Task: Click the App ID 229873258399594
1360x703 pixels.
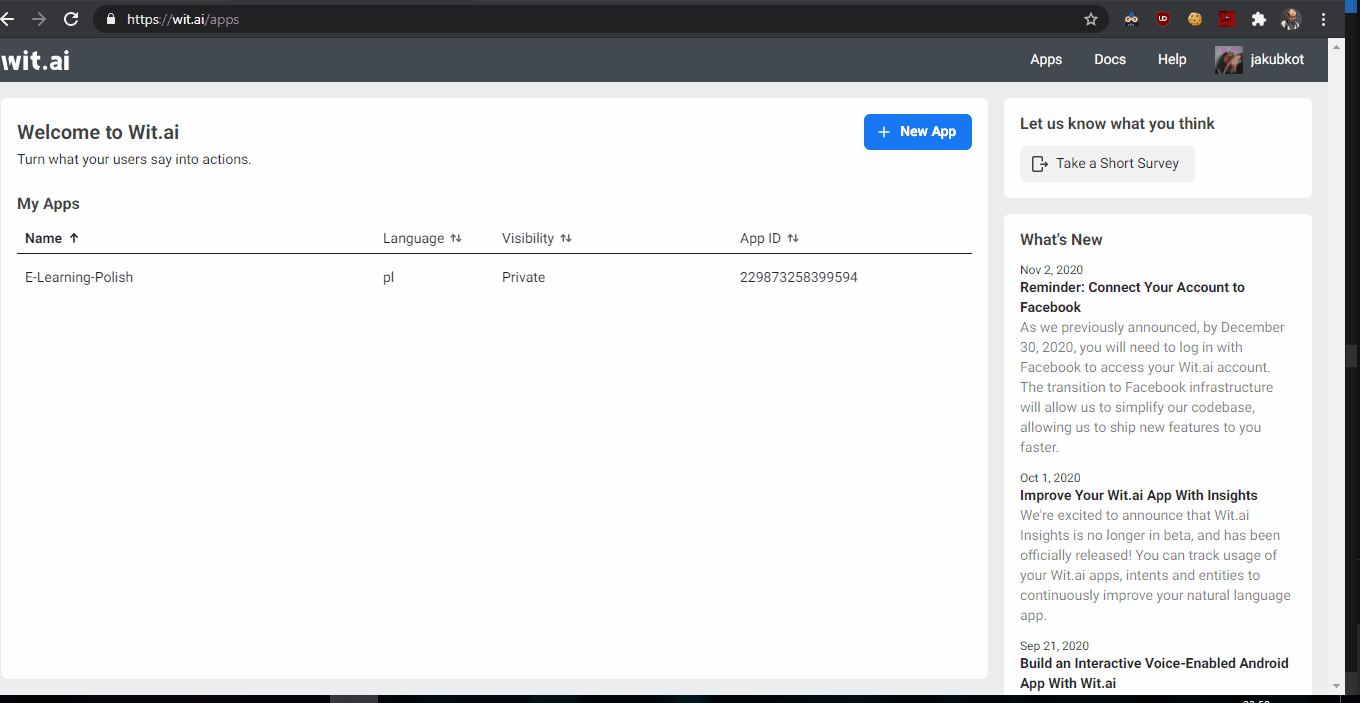Action: (799, 277)
